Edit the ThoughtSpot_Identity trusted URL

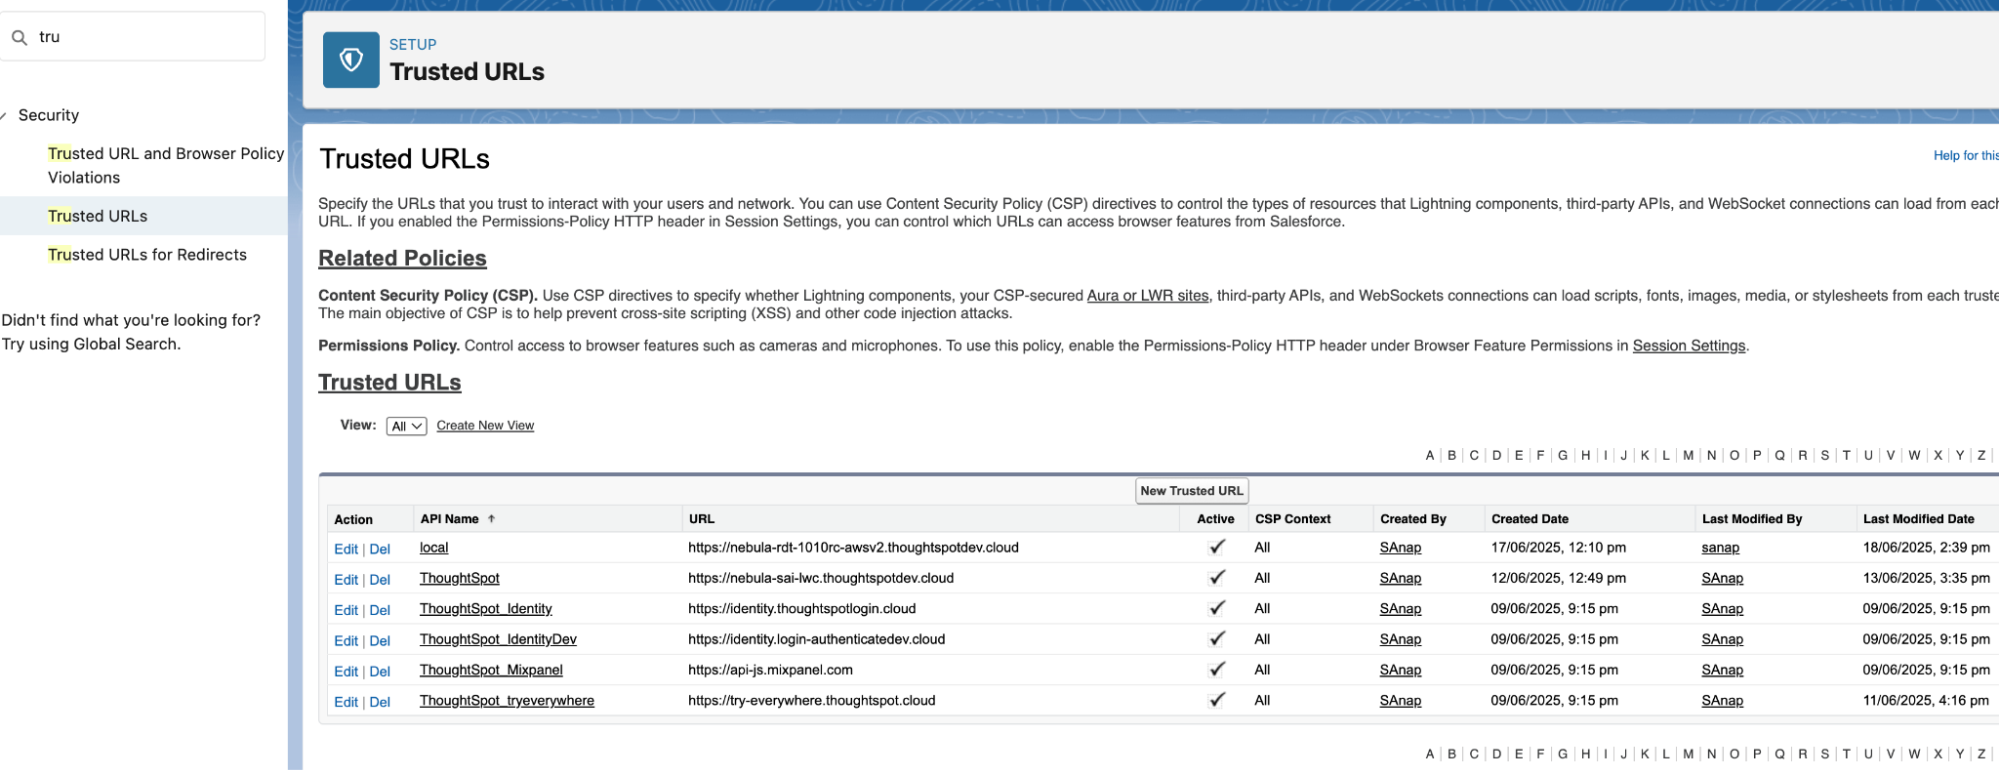(345, 610)
